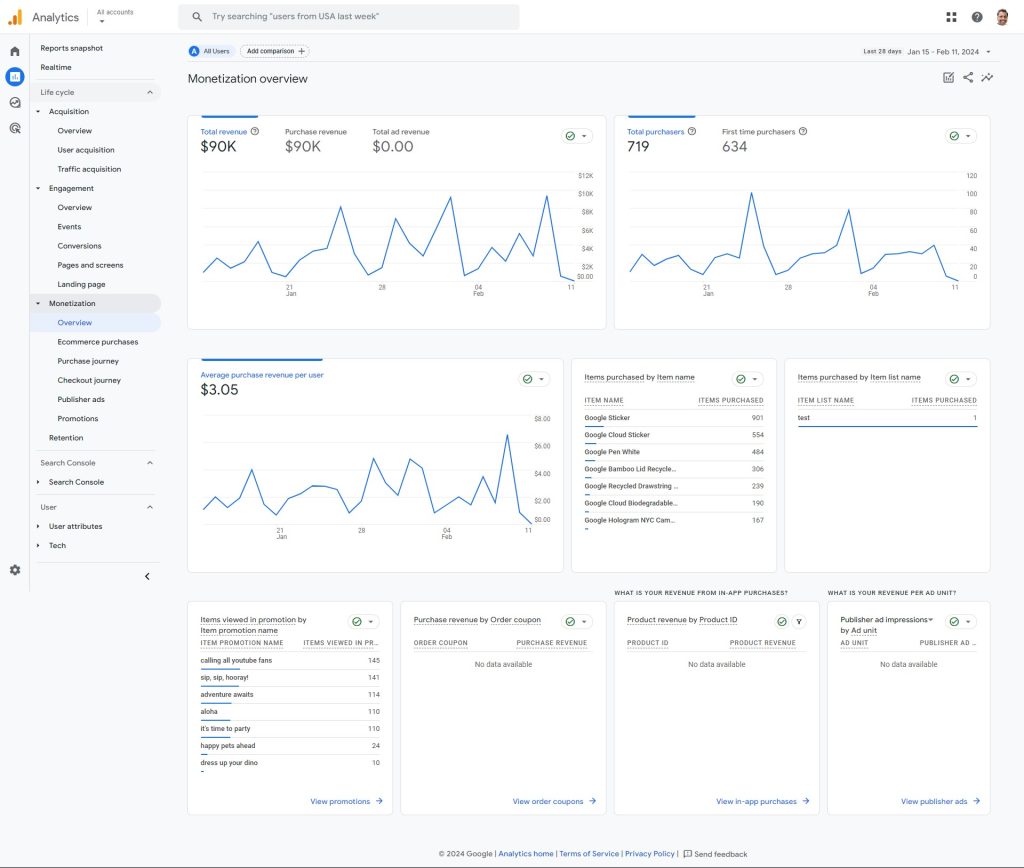Screen dimensions: 1024x868
Task: Click View in-app purchases link
Action: tap(762, 801)
